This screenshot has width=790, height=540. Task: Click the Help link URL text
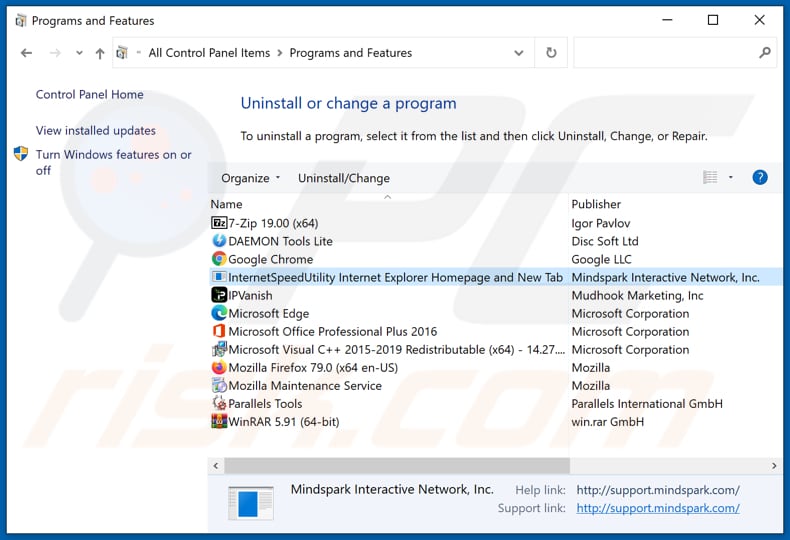658,490
